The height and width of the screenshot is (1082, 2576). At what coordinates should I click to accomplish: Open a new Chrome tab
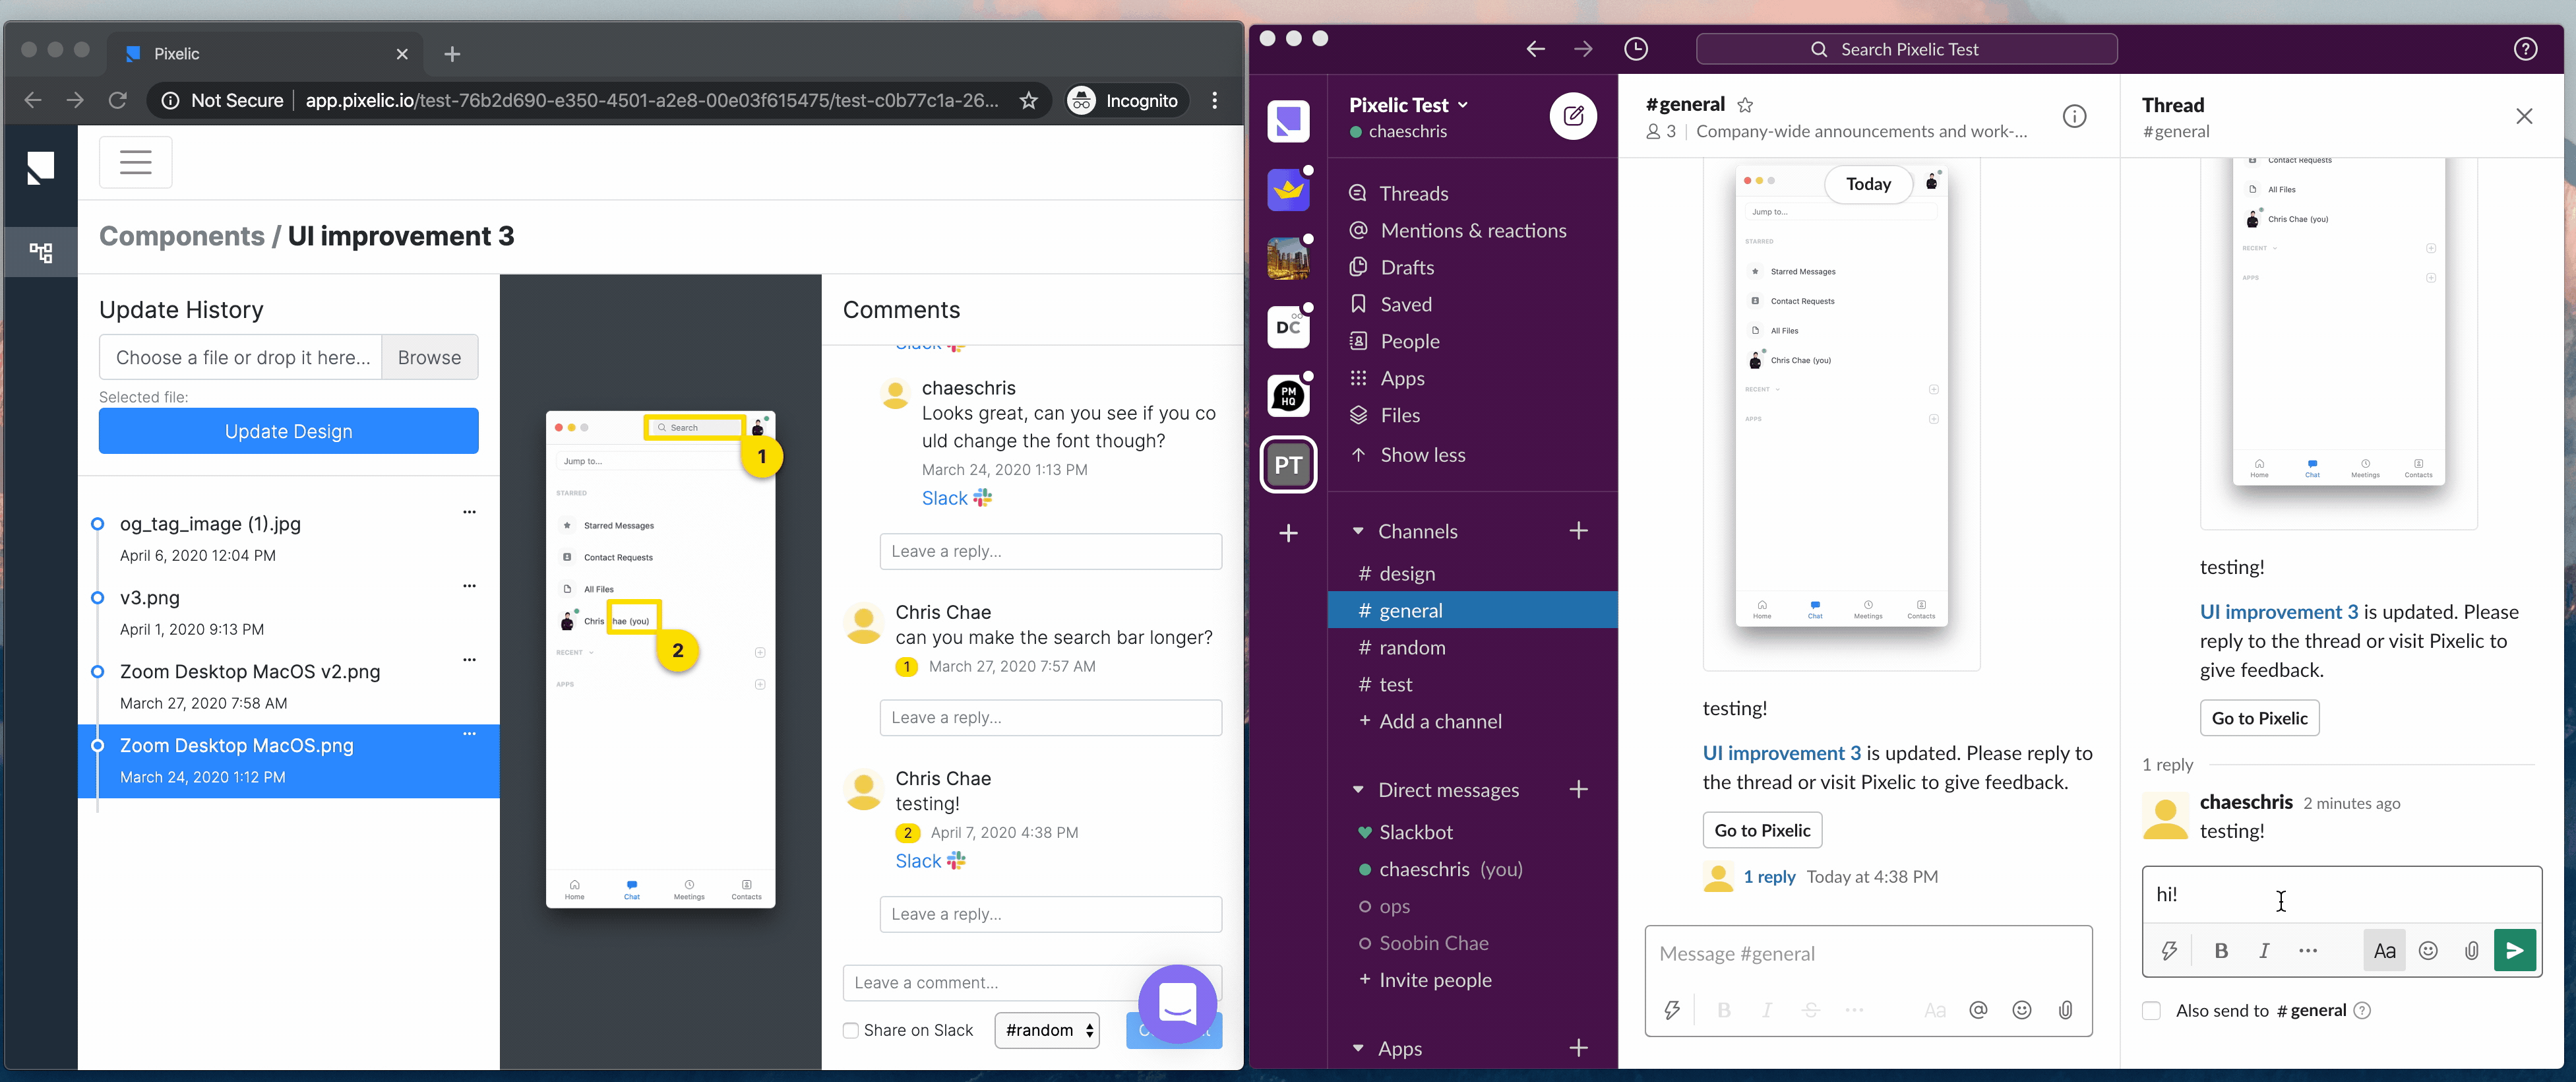452,54
